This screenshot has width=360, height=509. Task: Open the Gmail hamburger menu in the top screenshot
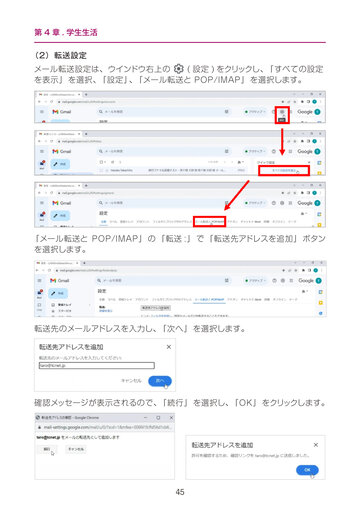click(42, 112)
